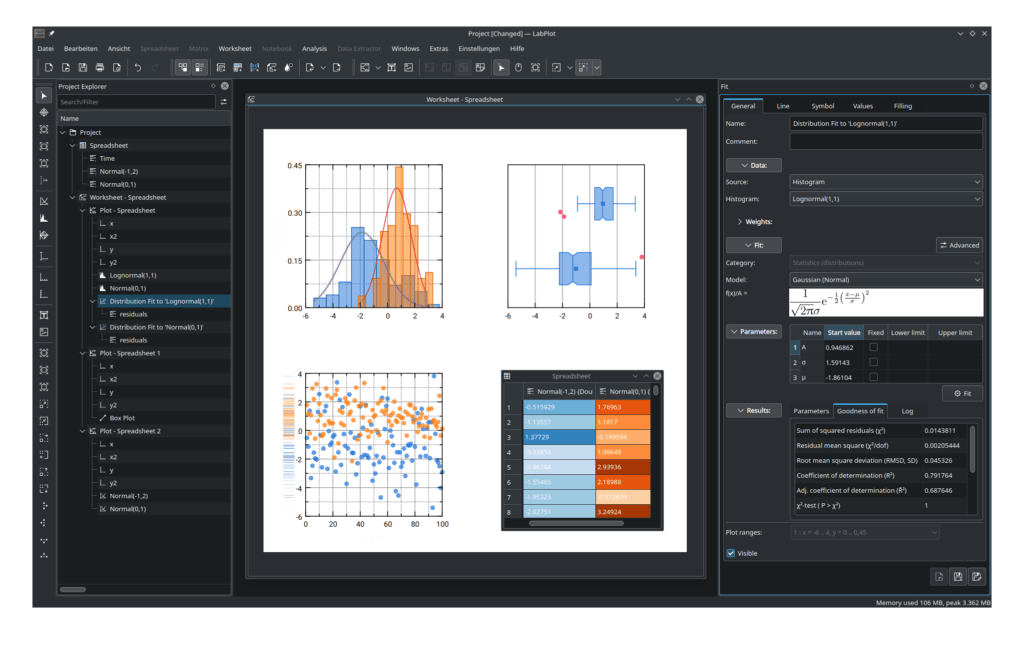Create a new project using the toolbar icon
This screenshot has height=646, width=1024.
point(48,67)
